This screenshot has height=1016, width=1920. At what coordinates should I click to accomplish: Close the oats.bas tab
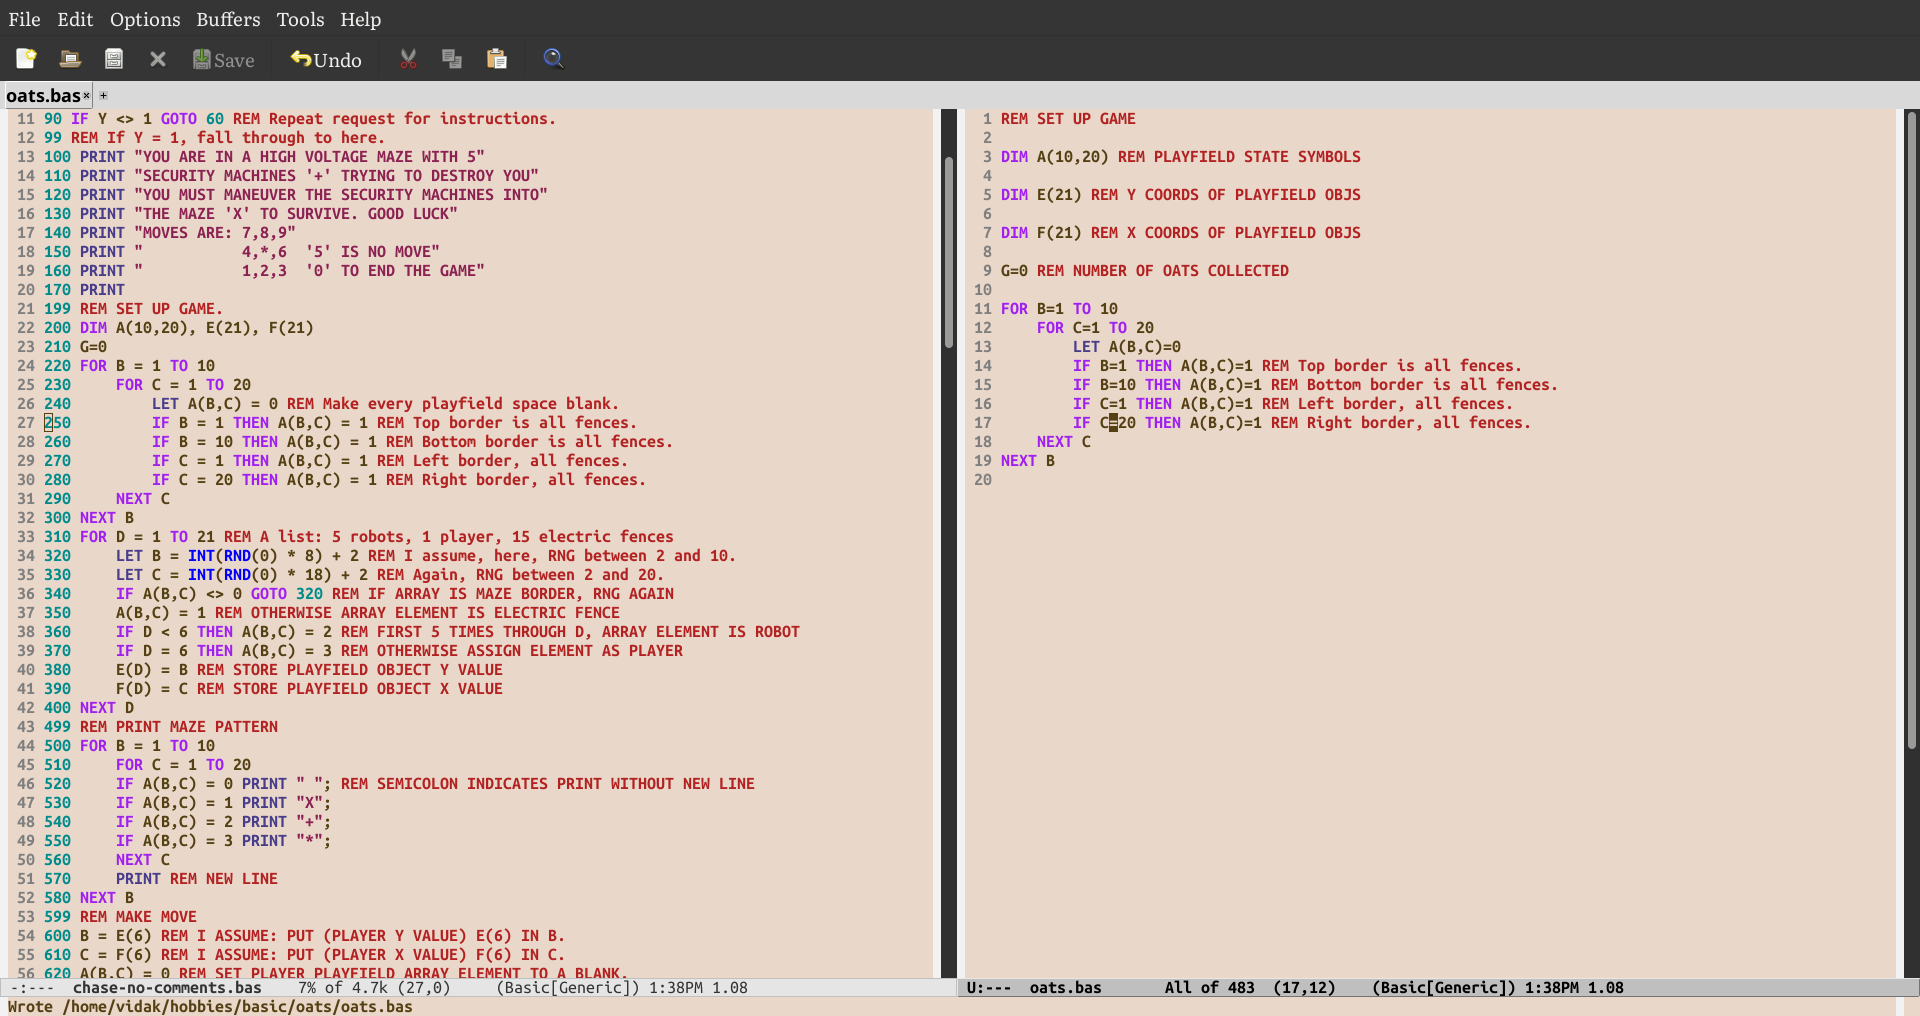pyautogui.click(x=86, y=96)
